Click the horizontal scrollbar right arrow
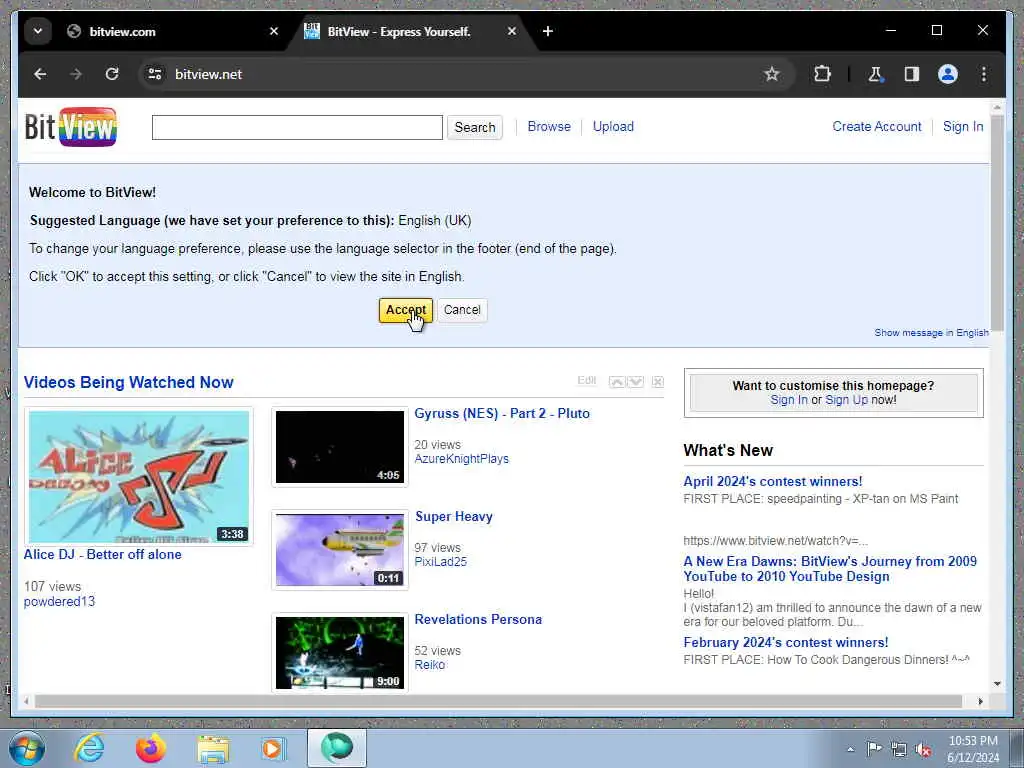 pos(980,701)
